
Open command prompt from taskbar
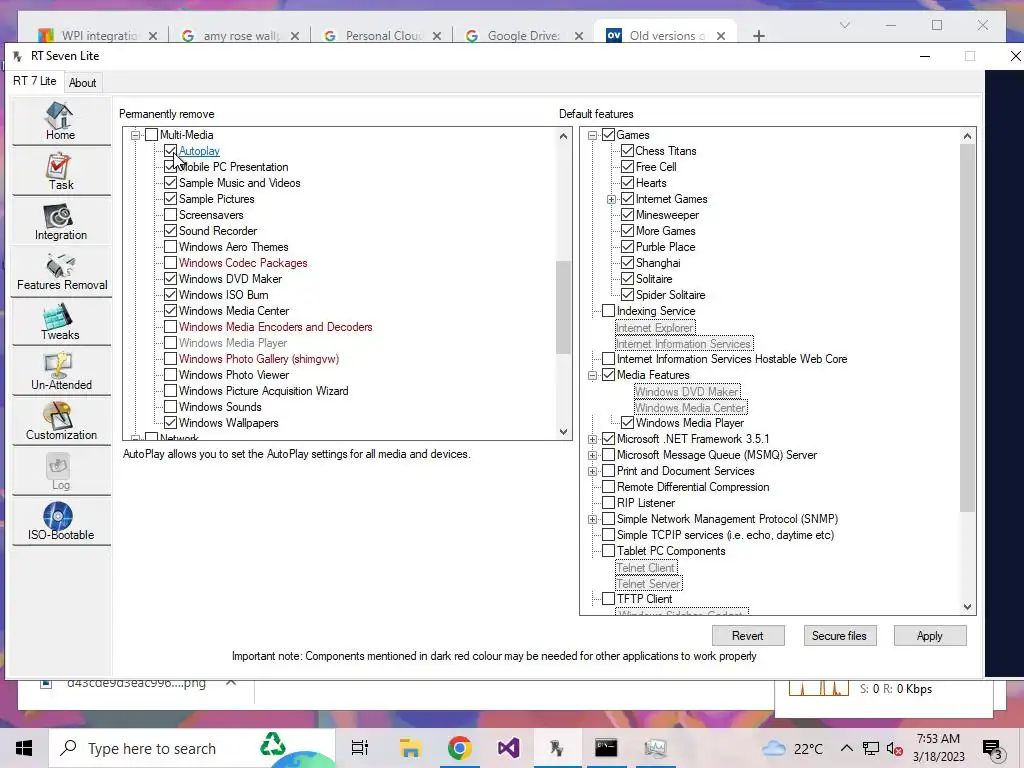tap(606, 748)
